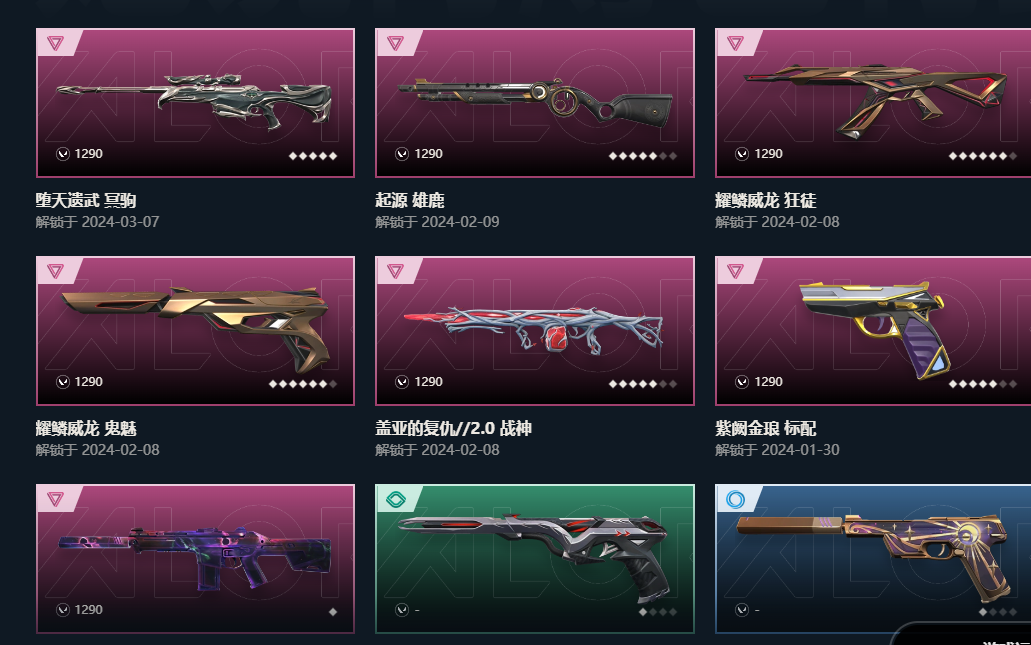Open the 盖亚的复仇//2.0 战神 skin thumbnail
The height and width of the screenshot is (645, 1031).
coord(535,331)
